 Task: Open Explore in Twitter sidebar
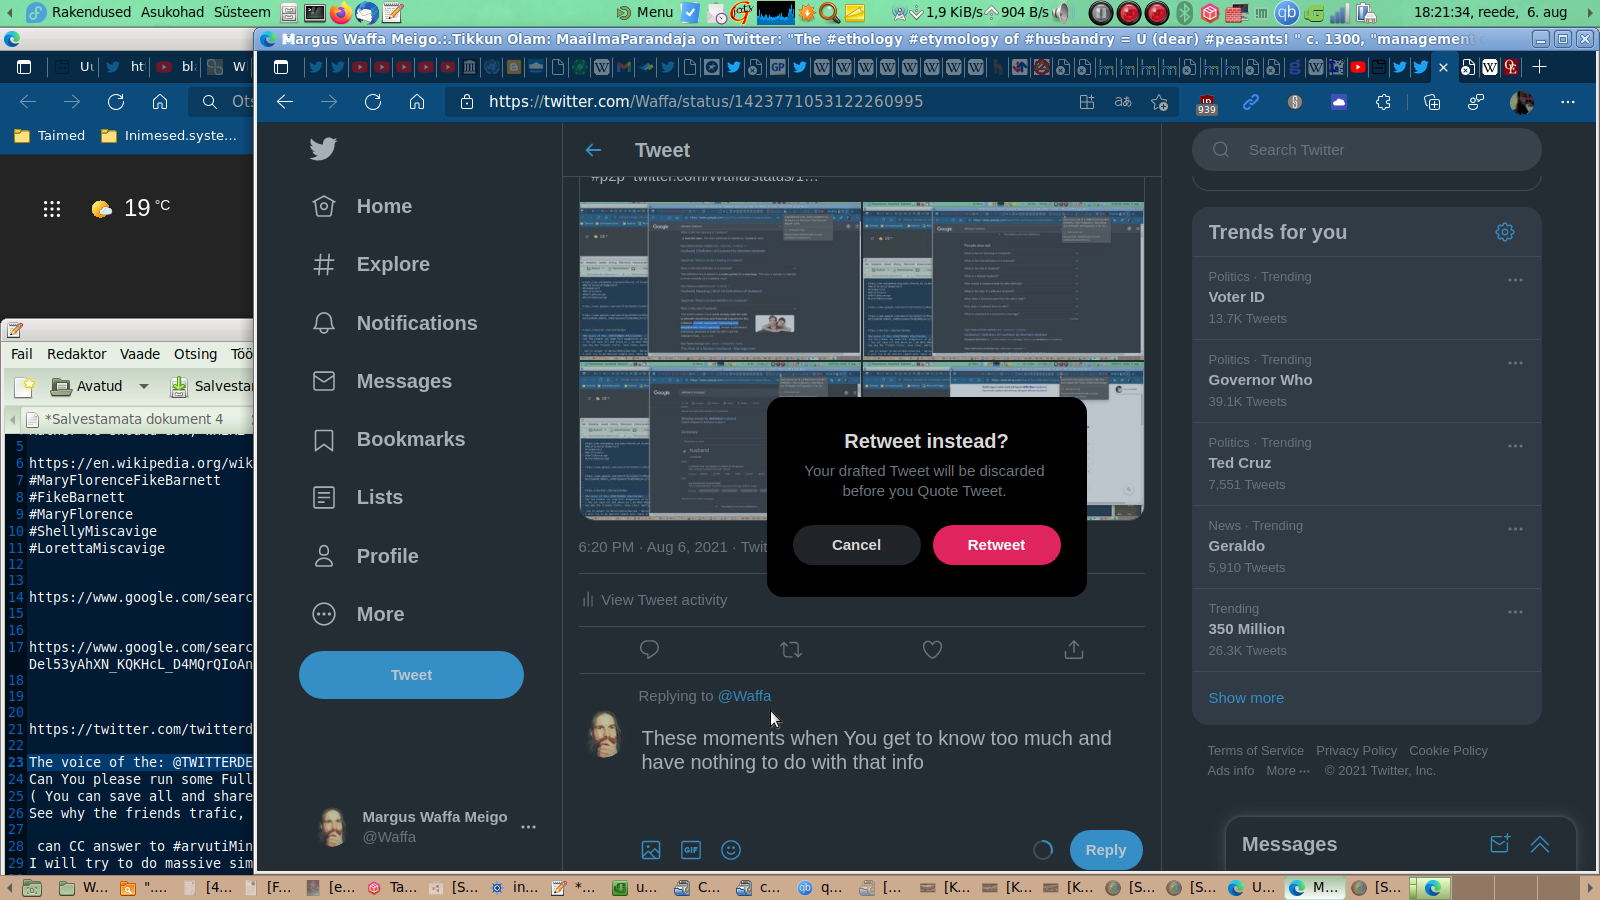371,264
